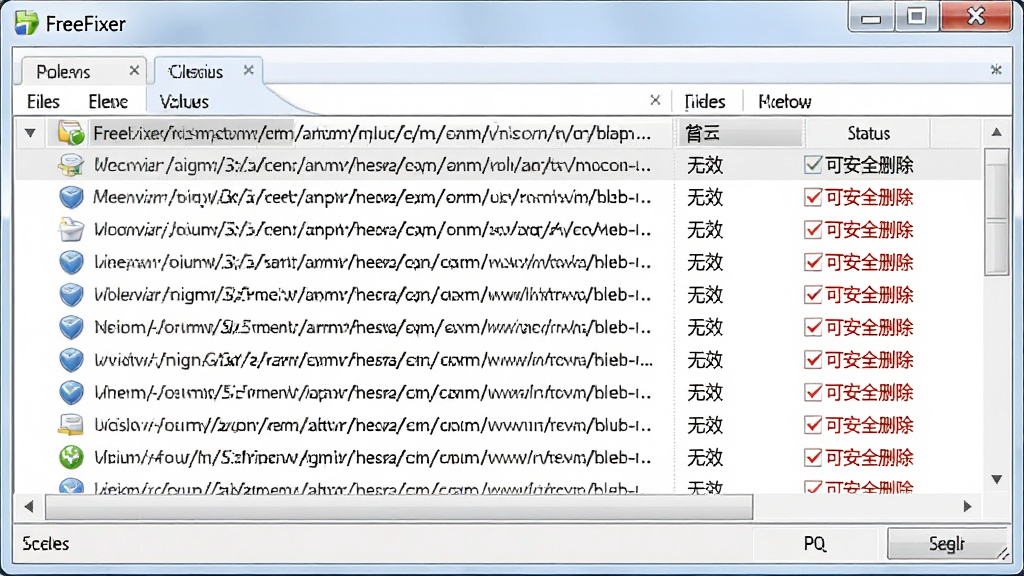Uncheck the 可安全删除 box on the Linepwwr row
This screenshot has width=1024, height=576.
812,263
